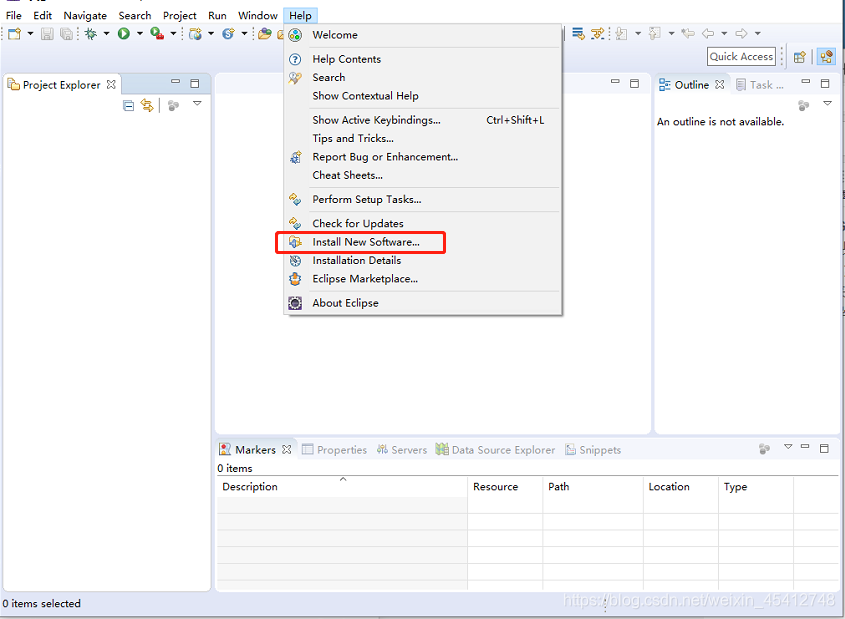Click the Save disk icon

click(x=47, y=34)
